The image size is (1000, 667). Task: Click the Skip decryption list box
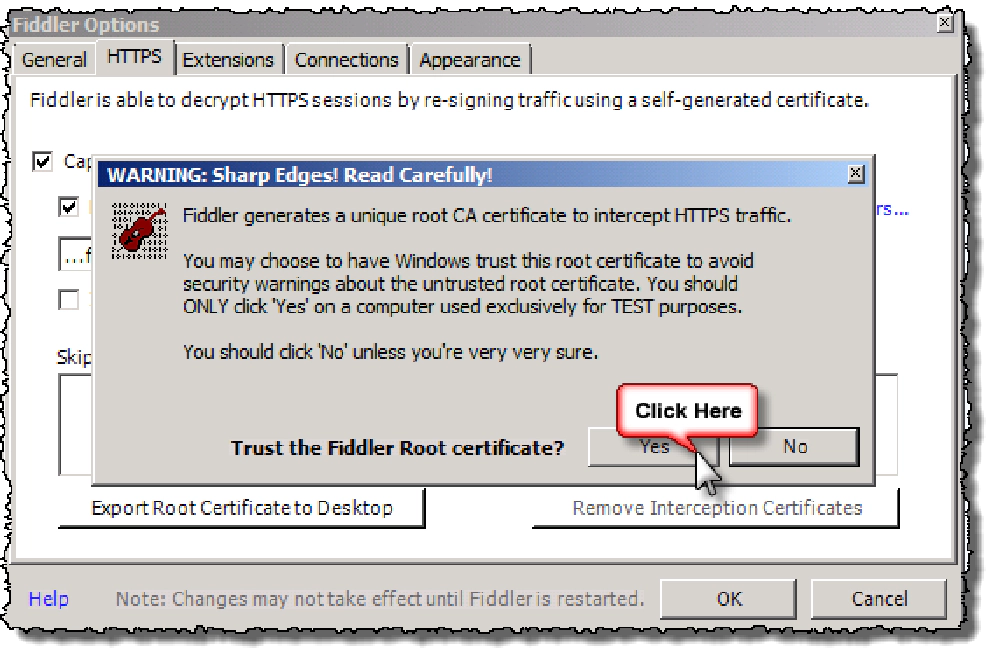[x=478, y=425]
